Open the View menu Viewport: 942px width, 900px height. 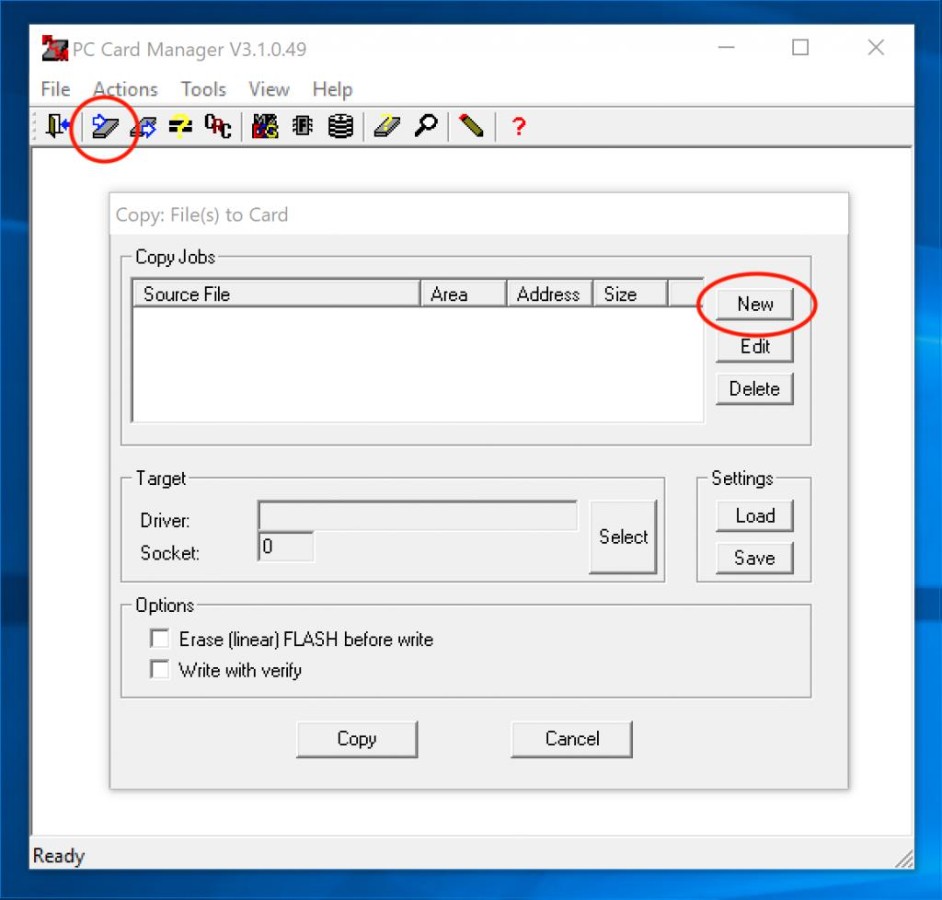(x=269, y=89)
